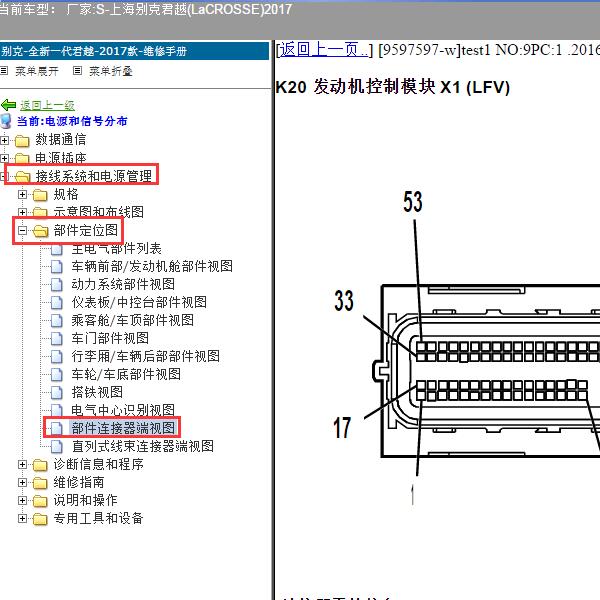This screenshot has width=600, height=600.
Task: Expand the 数据通信 tree node
Action: pos(4,140)
